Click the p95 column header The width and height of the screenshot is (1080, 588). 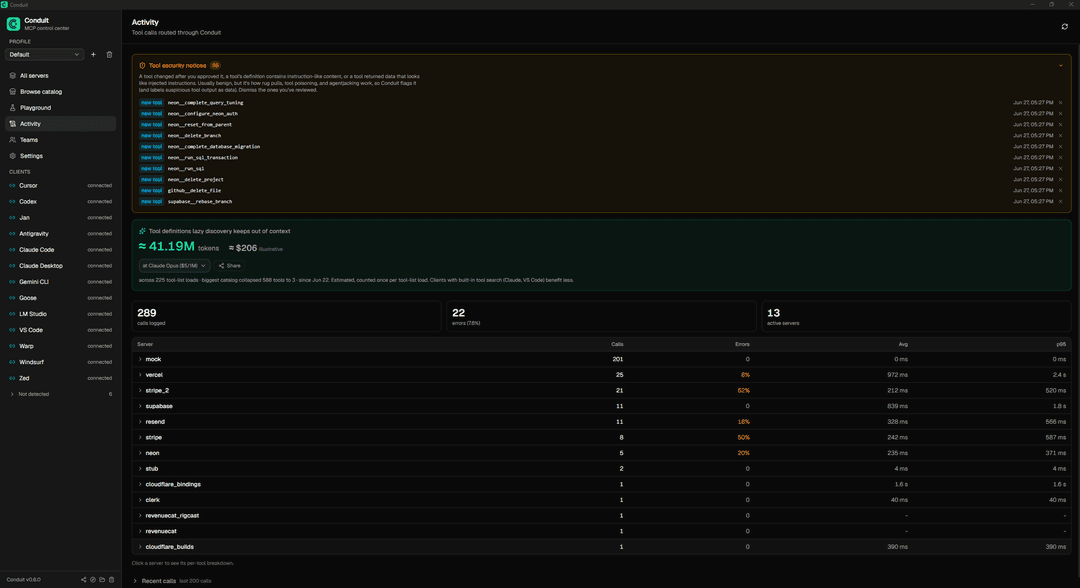1061,344
